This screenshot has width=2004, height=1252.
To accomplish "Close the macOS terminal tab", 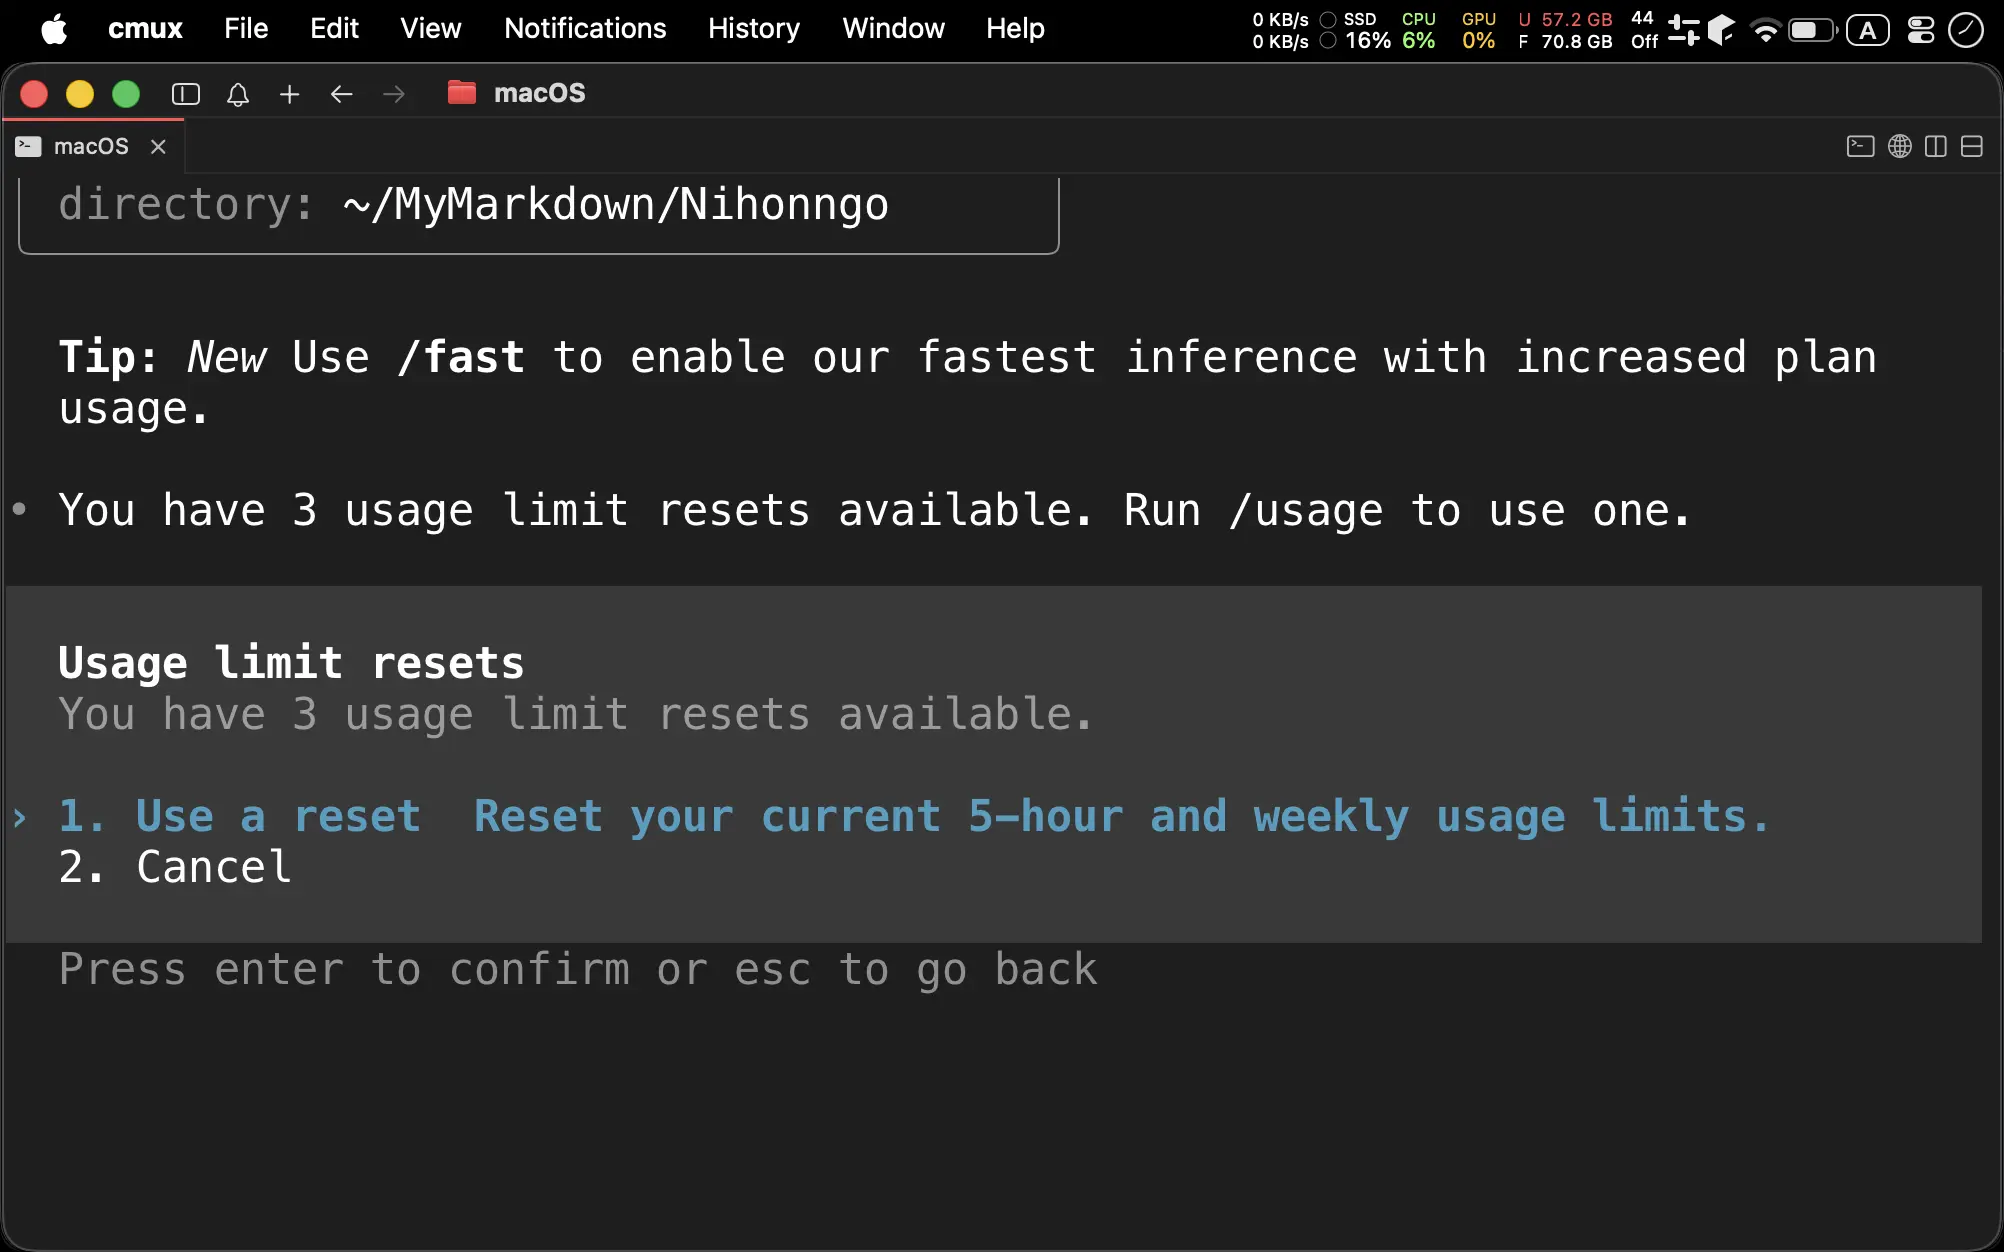I will tap(158, 147).
